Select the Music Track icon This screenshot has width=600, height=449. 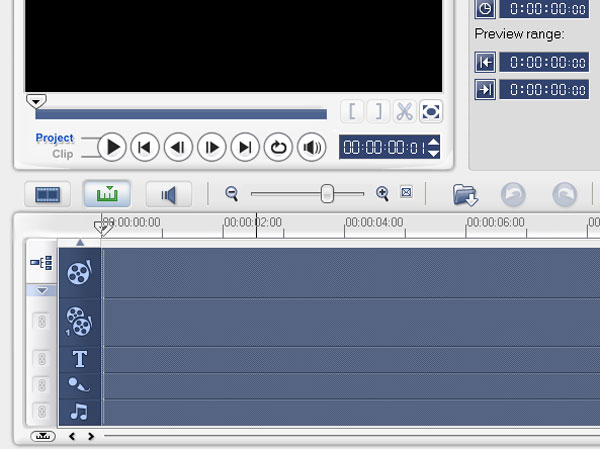pyautogui.click(x=80, y=412)
